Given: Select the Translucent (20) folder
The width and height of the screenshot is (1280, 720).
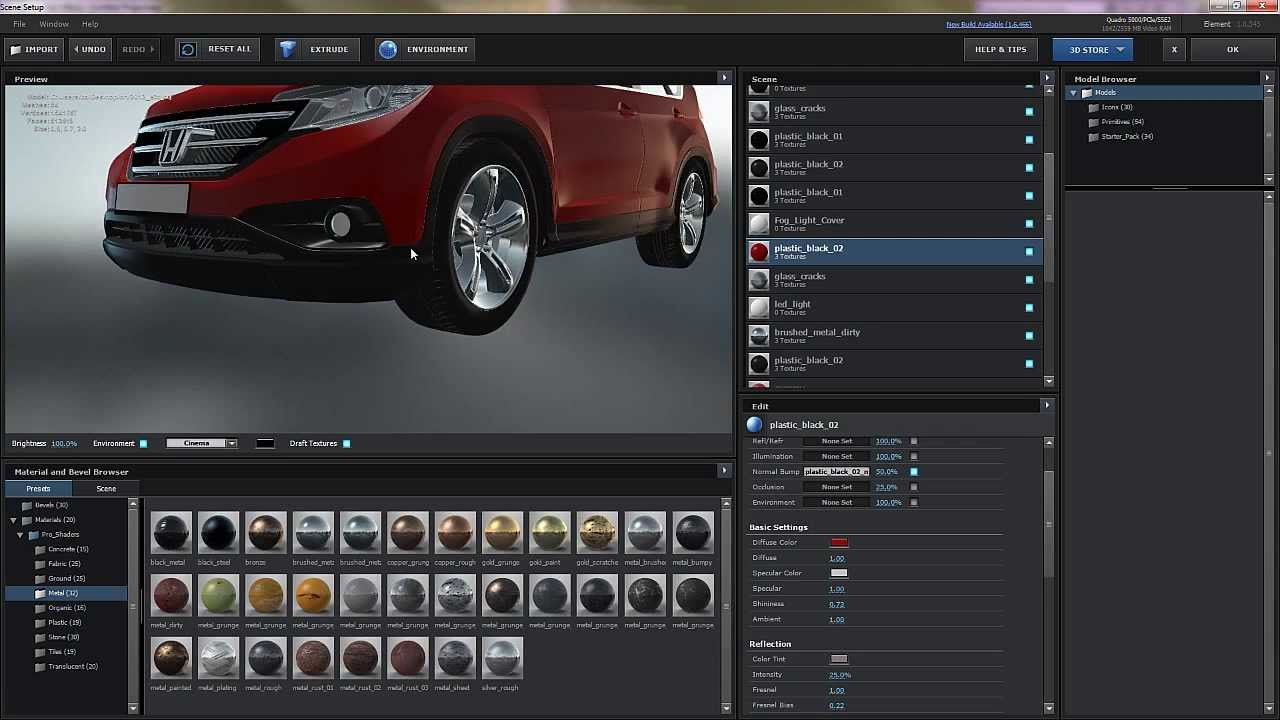Looking at the screenshot, I should point(73,666).
